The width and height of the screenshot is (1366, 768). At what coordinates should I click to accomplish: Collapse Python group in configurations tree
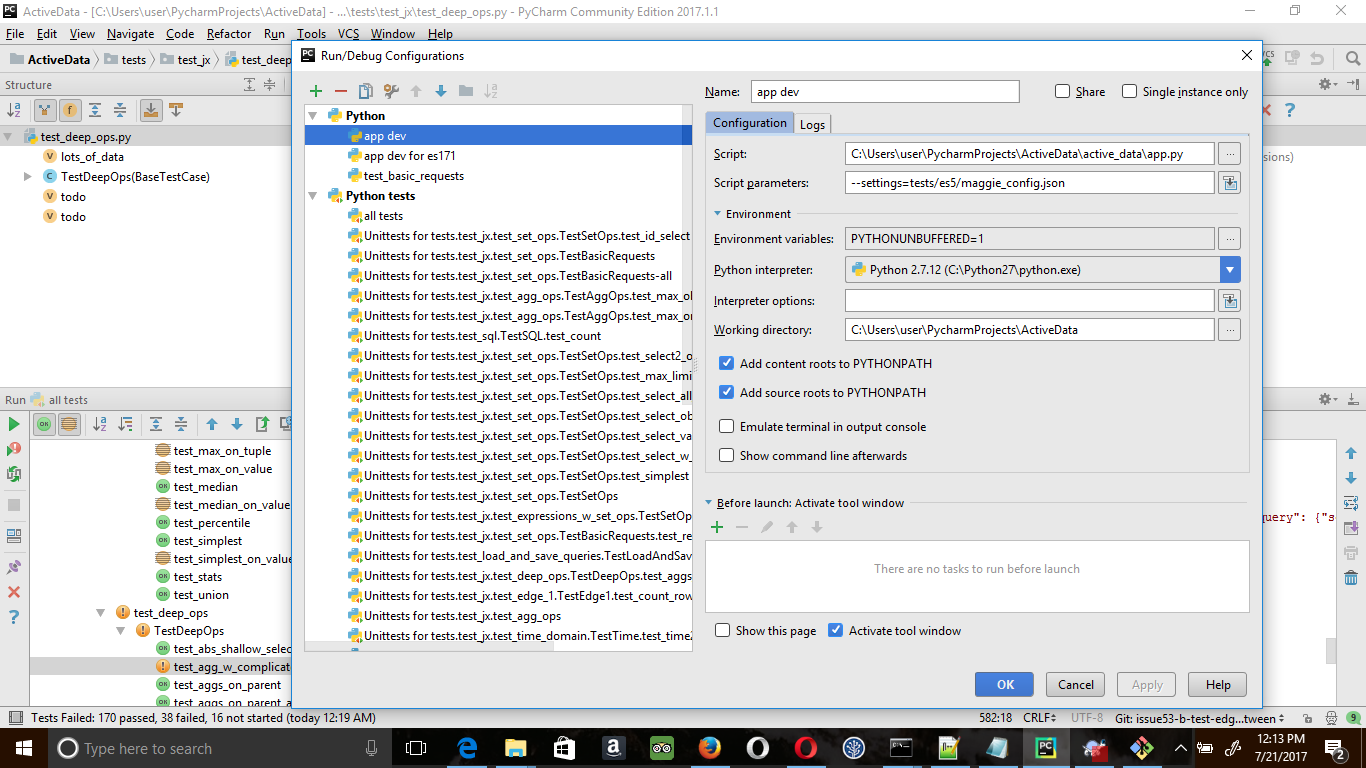[x=312, y=116]
